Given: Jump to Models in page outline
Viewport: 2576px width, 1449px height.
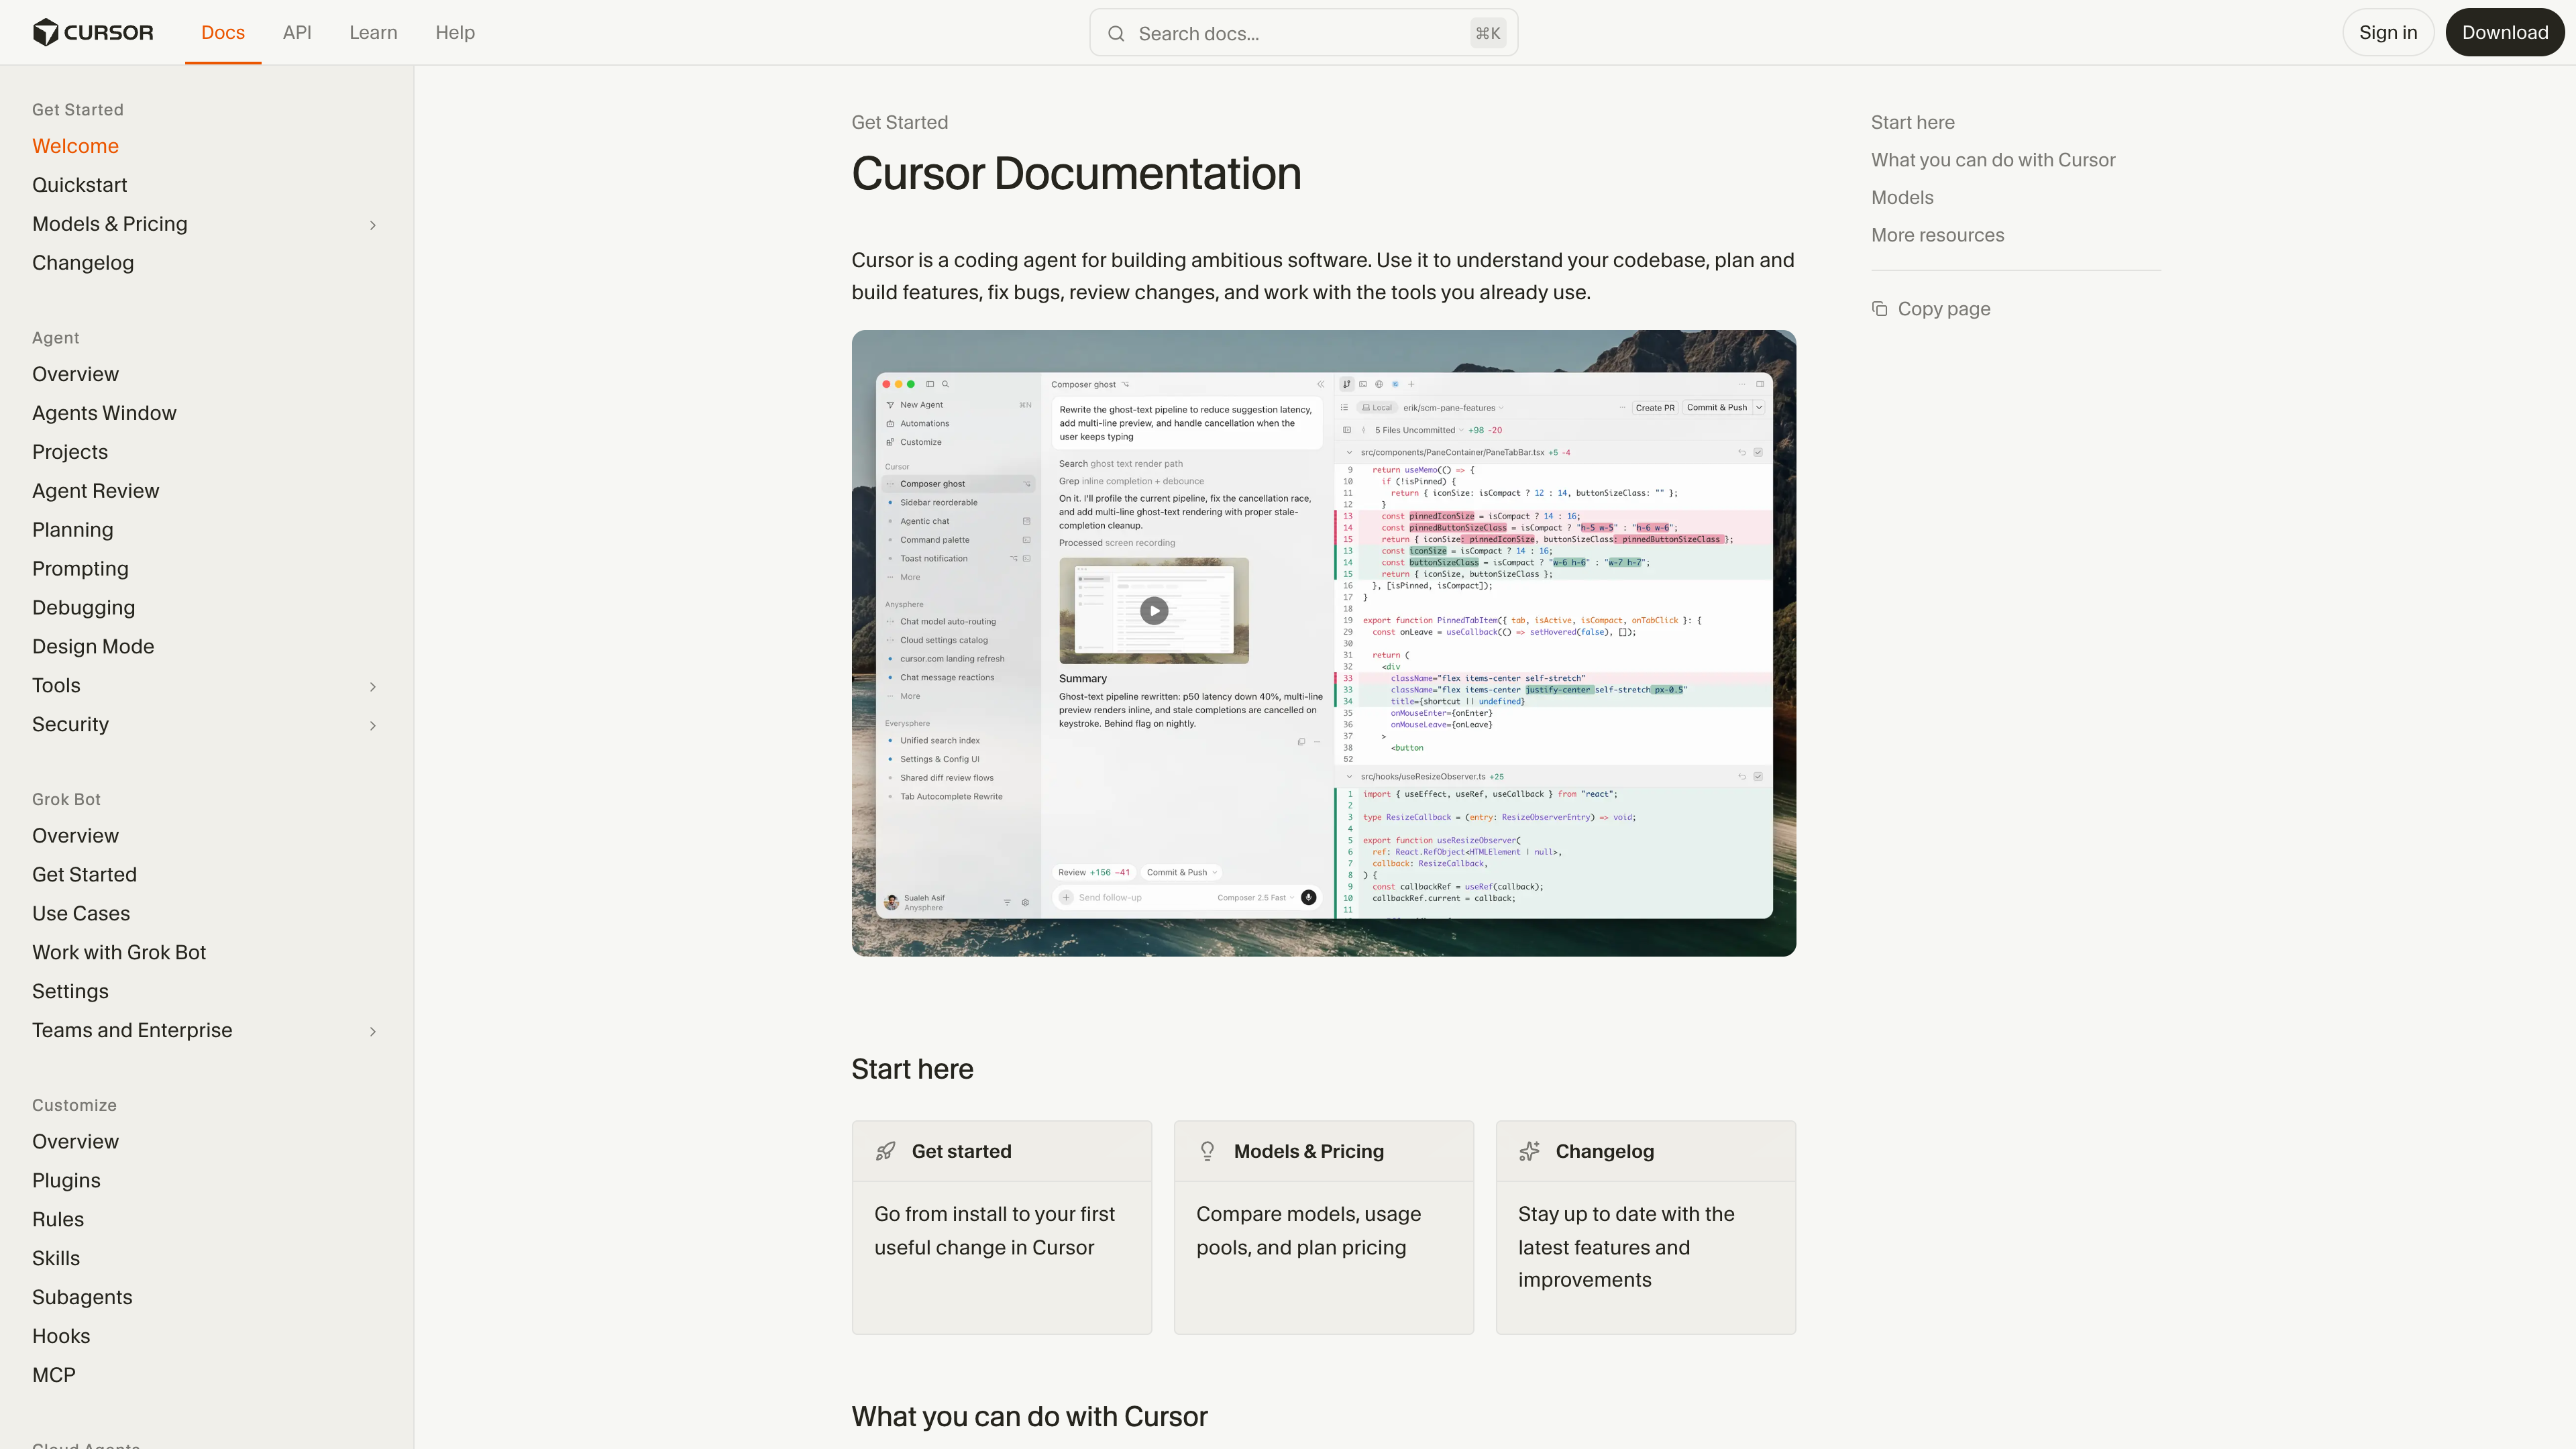Looking at the screenshot, I should [x=1902, y=198].
